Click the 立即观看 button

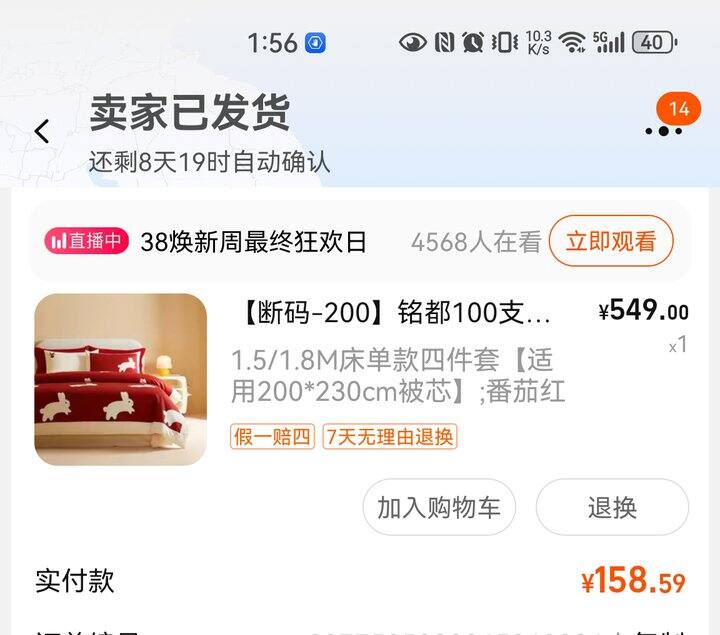coord(611,241)
